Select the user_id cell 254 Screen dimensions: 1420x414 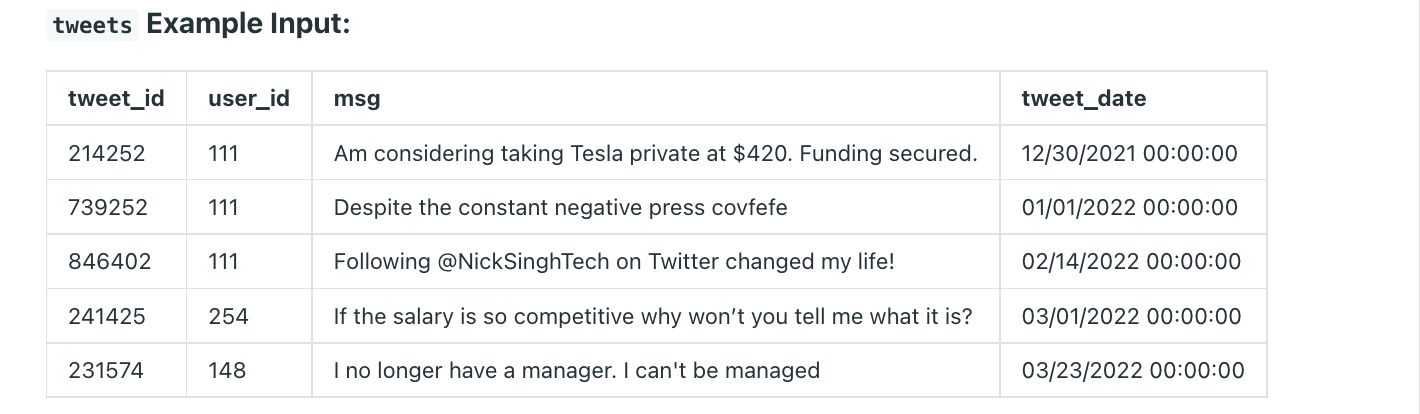pyautogui.click(x=228, y=316)
